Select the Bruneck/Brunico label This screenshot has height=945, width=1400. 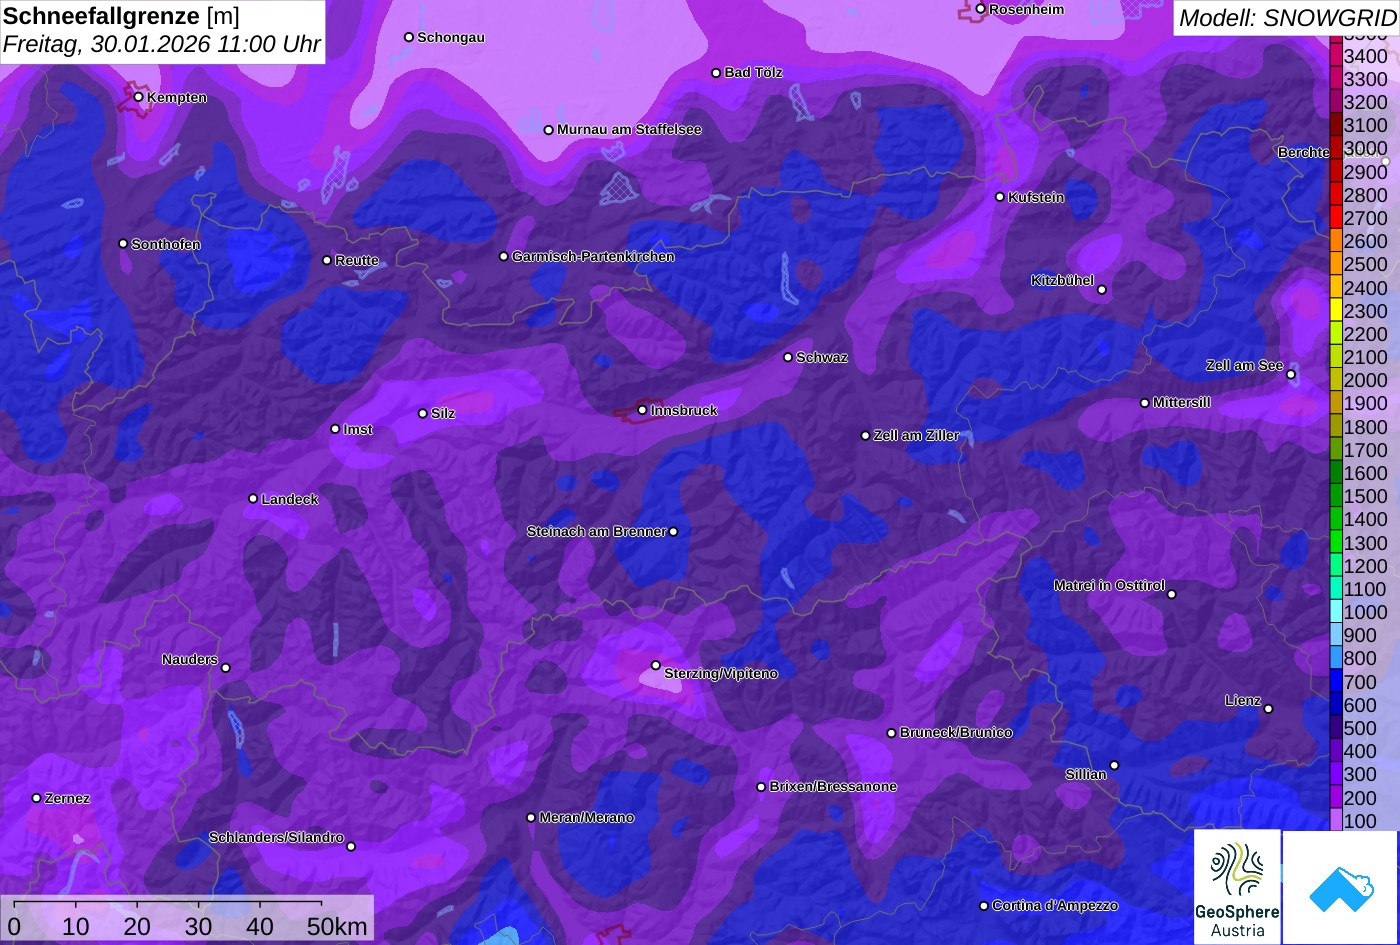pyautogui.click(x=956, y=733)
